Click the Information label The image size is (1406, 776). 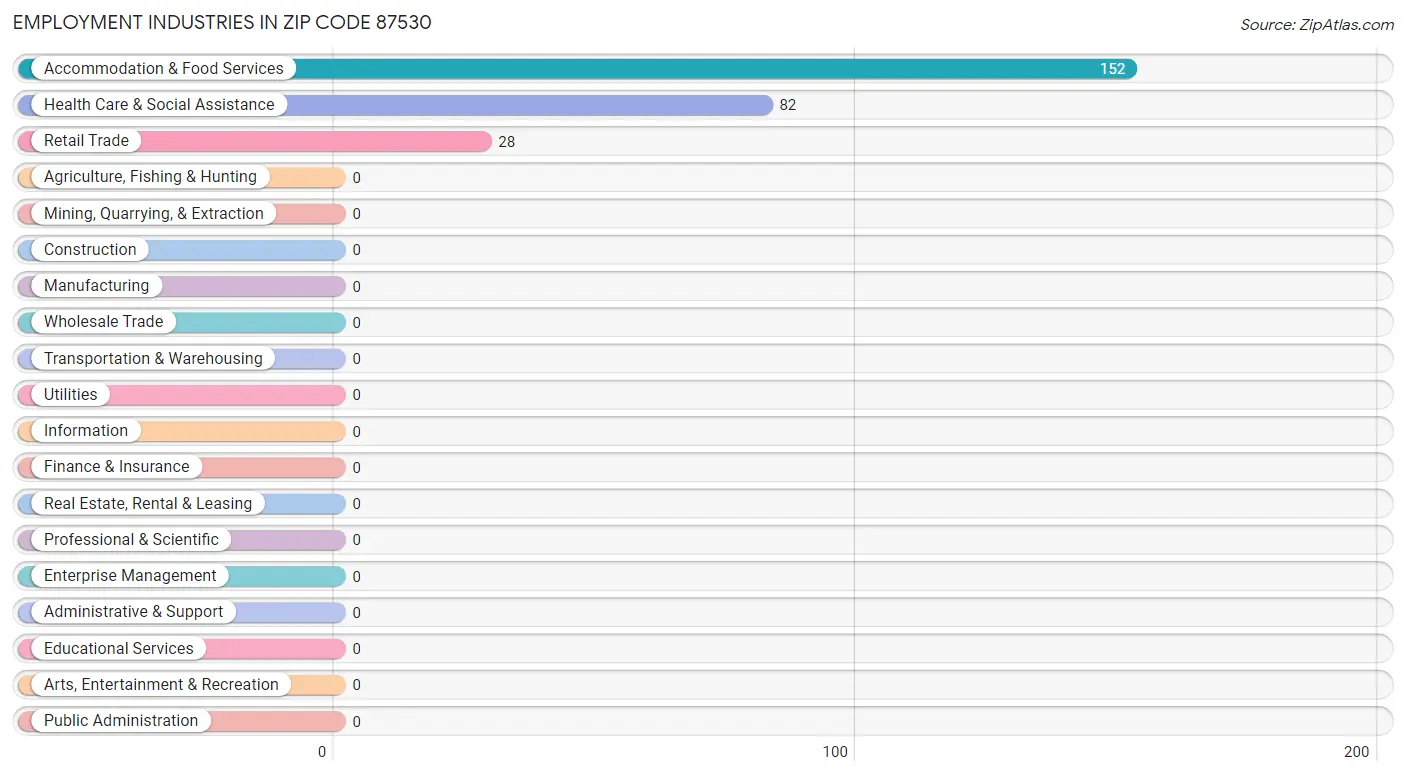click(x=86, y=430)
